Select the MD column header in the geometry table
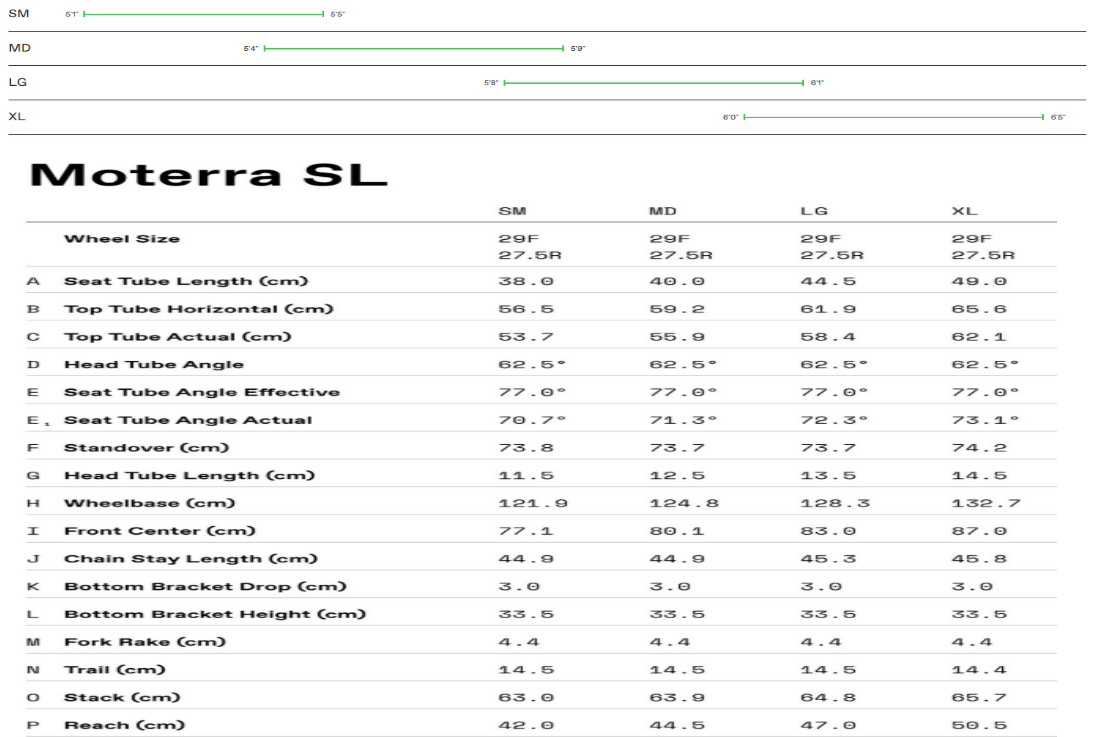The image size is (1097, 737). click(x=663, y=211)
